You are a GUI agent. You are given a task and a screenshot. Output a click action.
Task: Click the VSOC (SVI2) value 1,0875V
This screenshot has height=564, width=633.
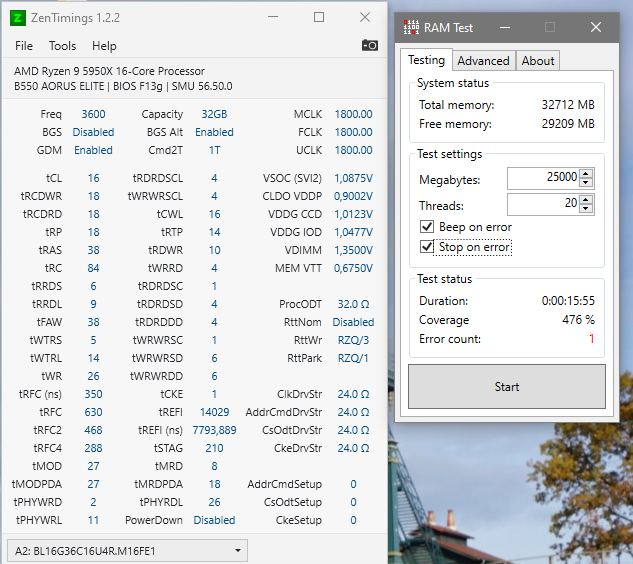(x=353, y=178)
